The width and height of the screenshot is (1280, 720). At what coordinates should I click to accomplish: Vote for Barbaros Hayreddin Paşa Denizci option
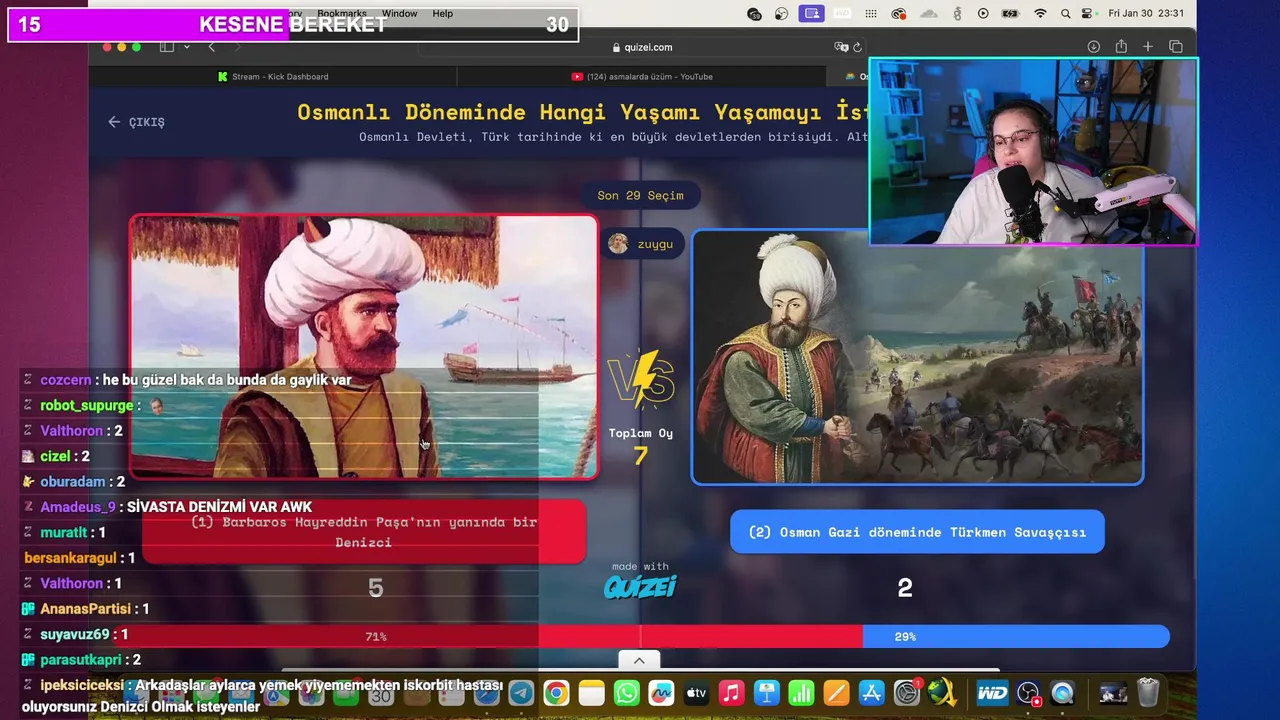[364, 532]
